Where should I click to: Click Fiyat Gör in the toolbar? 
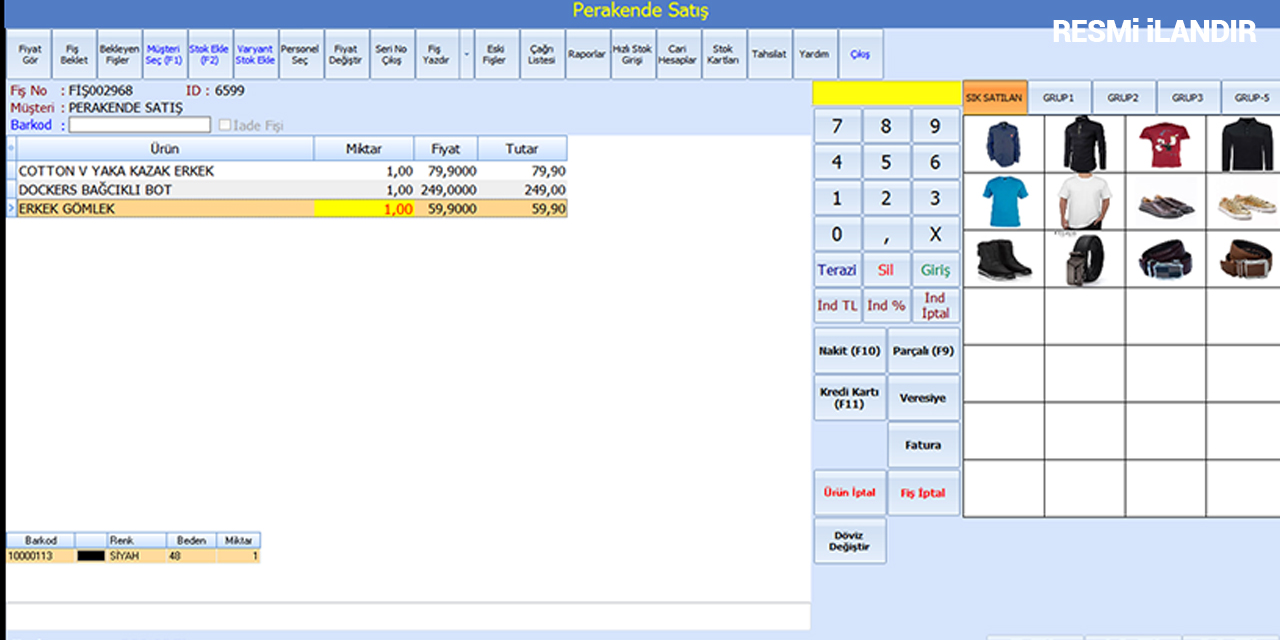coord(30,55)
